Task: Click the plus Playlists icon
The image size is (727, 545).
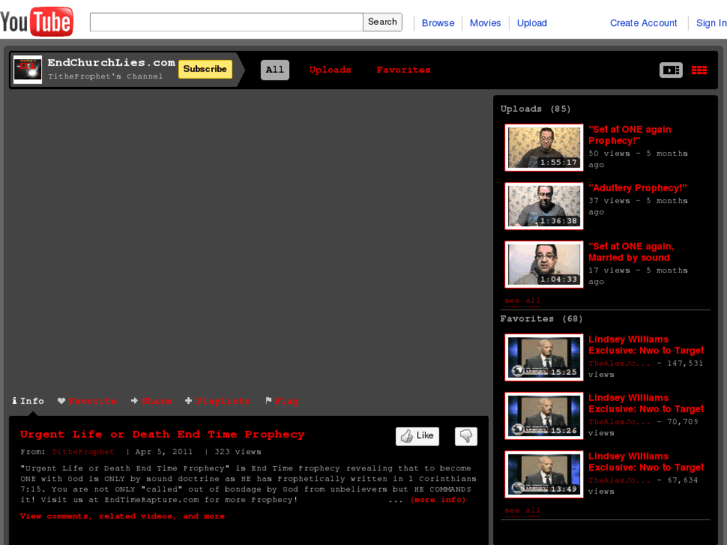Action: click(188, 401)
